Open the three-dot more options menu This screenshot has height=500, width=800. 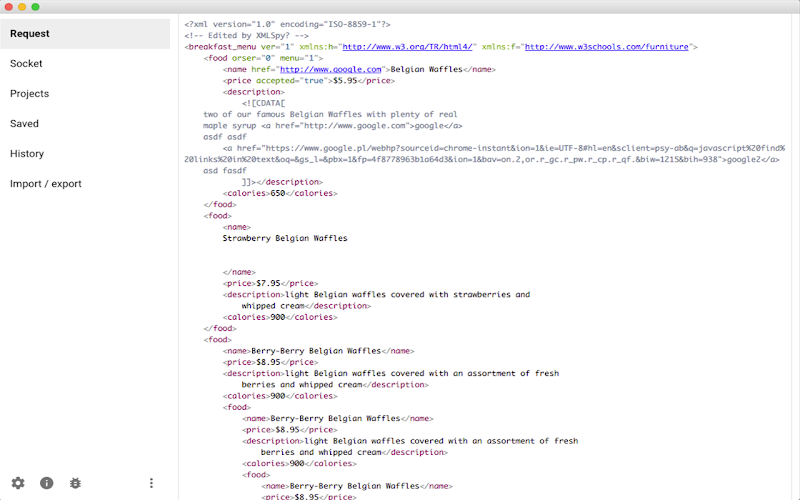[x=151, y=483]
